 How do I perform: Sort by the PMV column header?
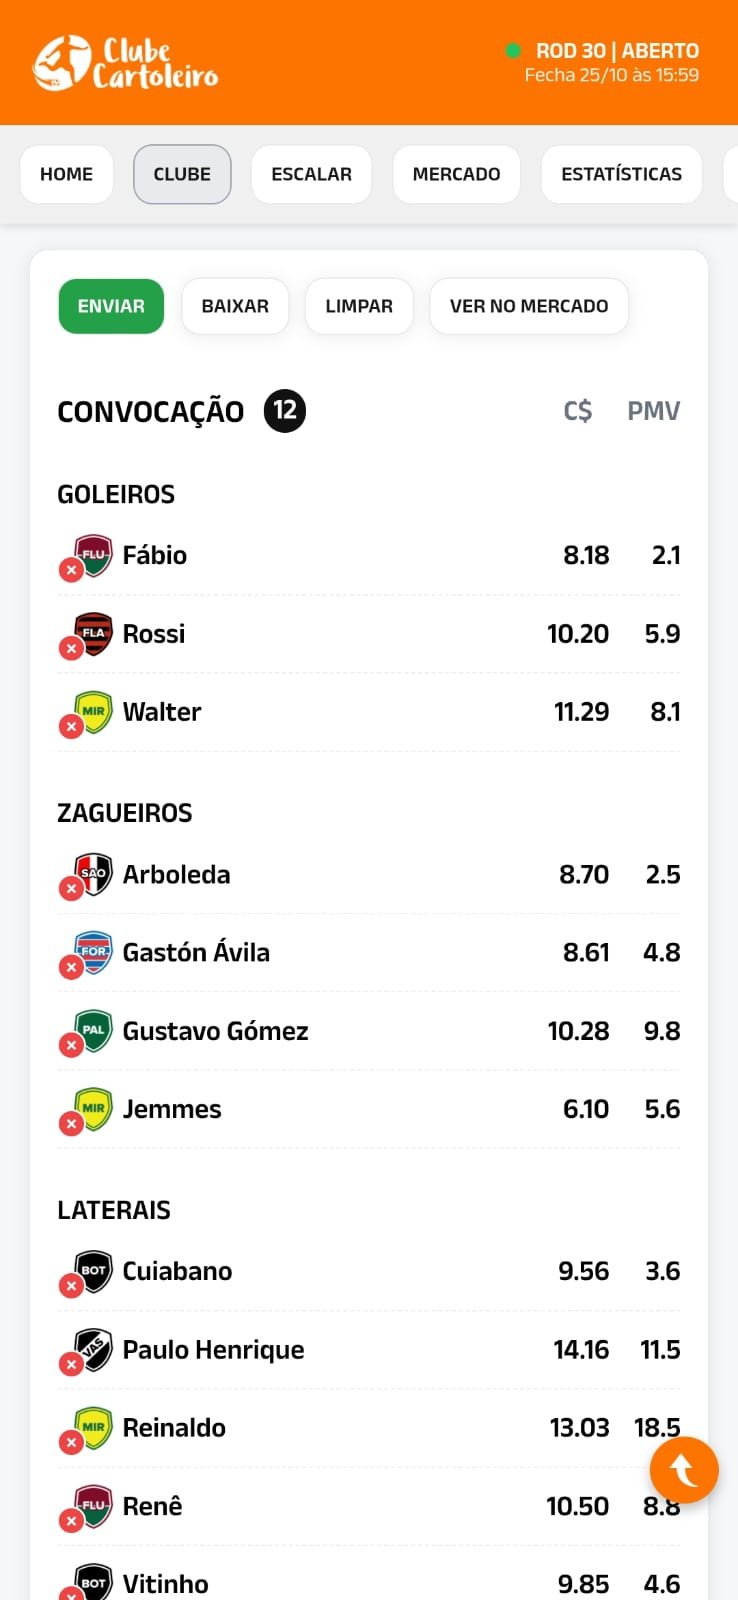click(x=653, y=411)
